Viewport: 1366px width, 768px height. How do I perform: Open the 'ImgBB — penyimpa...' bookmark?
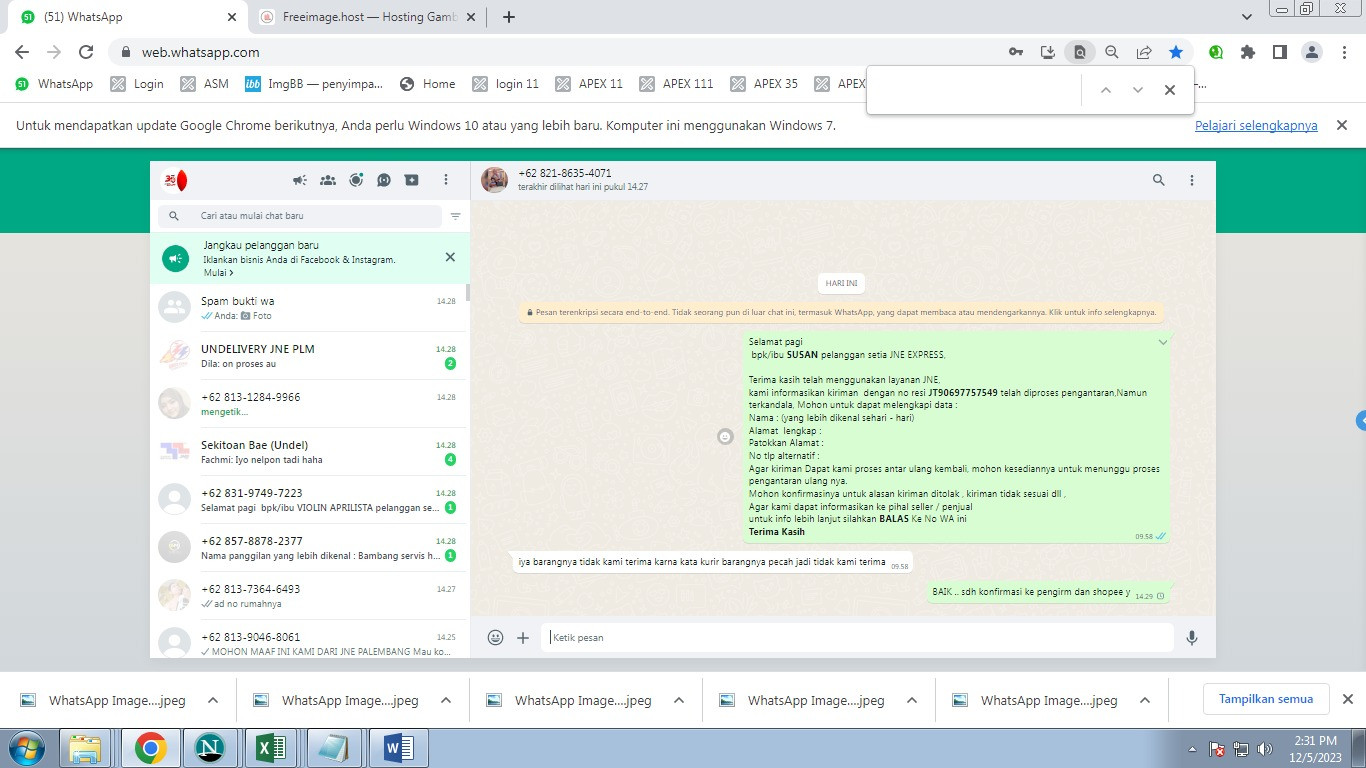[x=314, y=84]
